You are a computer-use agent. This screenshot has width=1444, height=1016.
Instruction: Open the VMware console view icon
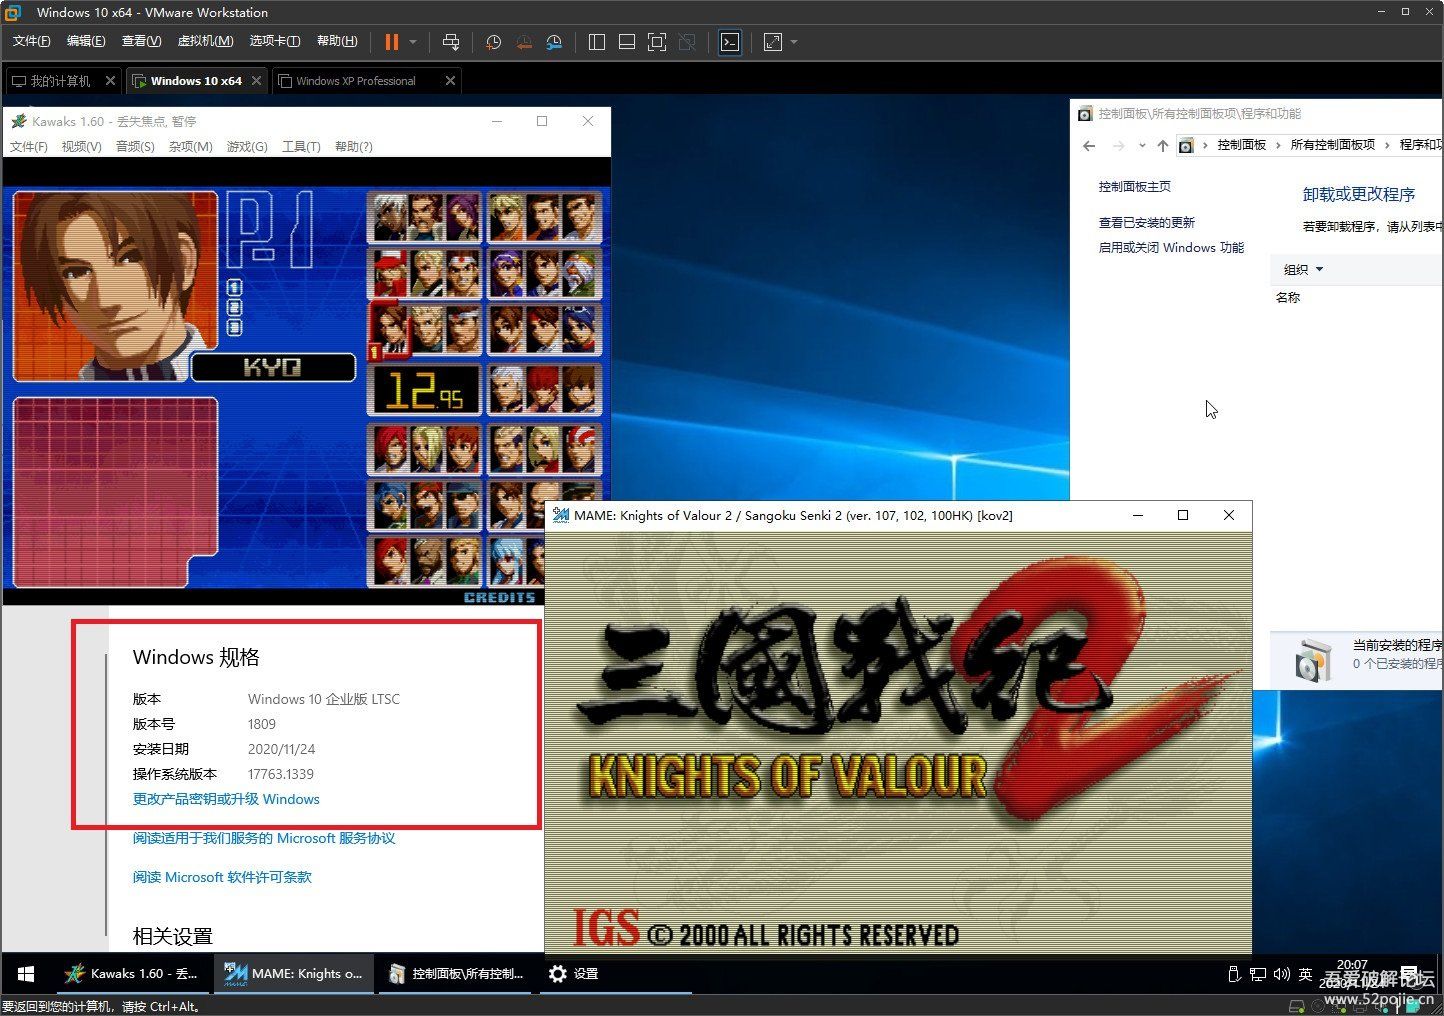(730, 42)
